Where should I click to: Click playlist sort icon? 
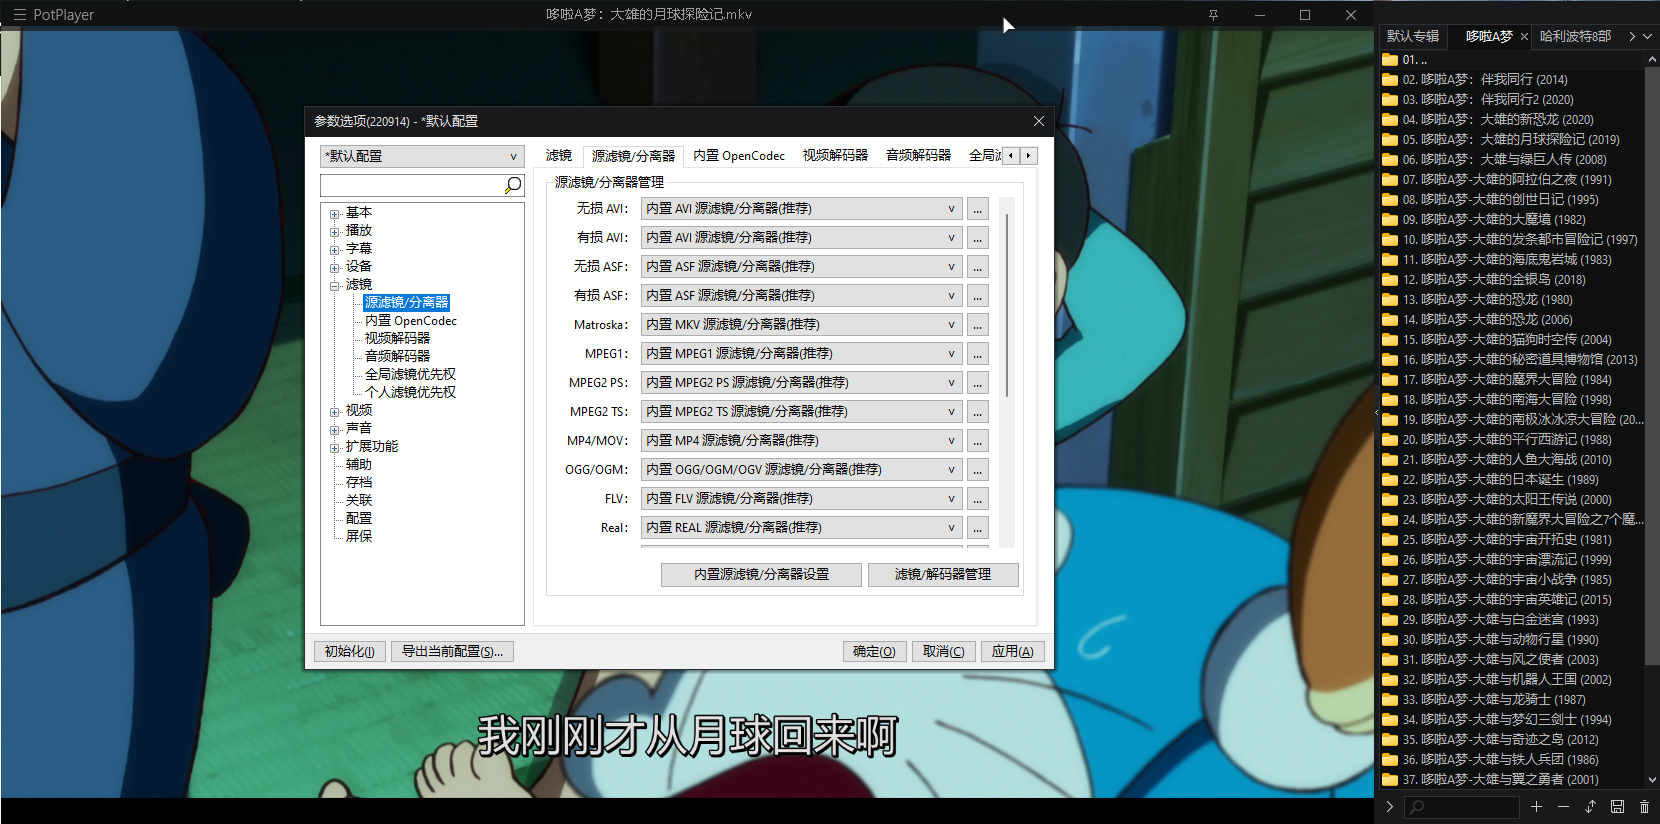tap(1590, 806)
